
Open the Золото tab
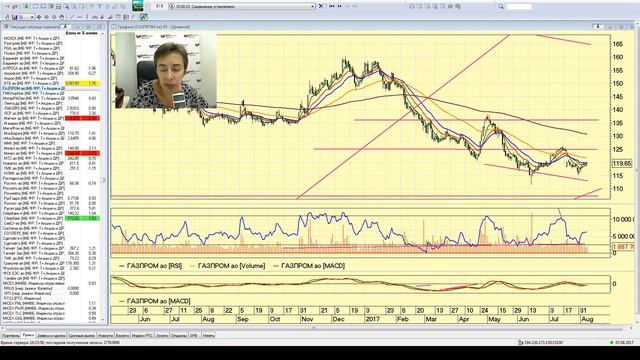pos(162,335)
